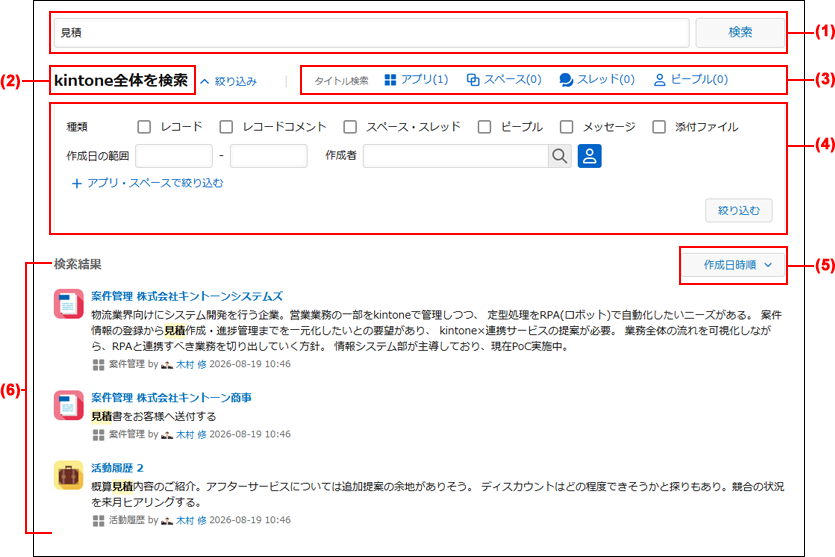
Task: Click the アプリ grid icon in title search
Action: pyautogui.click(x=390, y=80)
